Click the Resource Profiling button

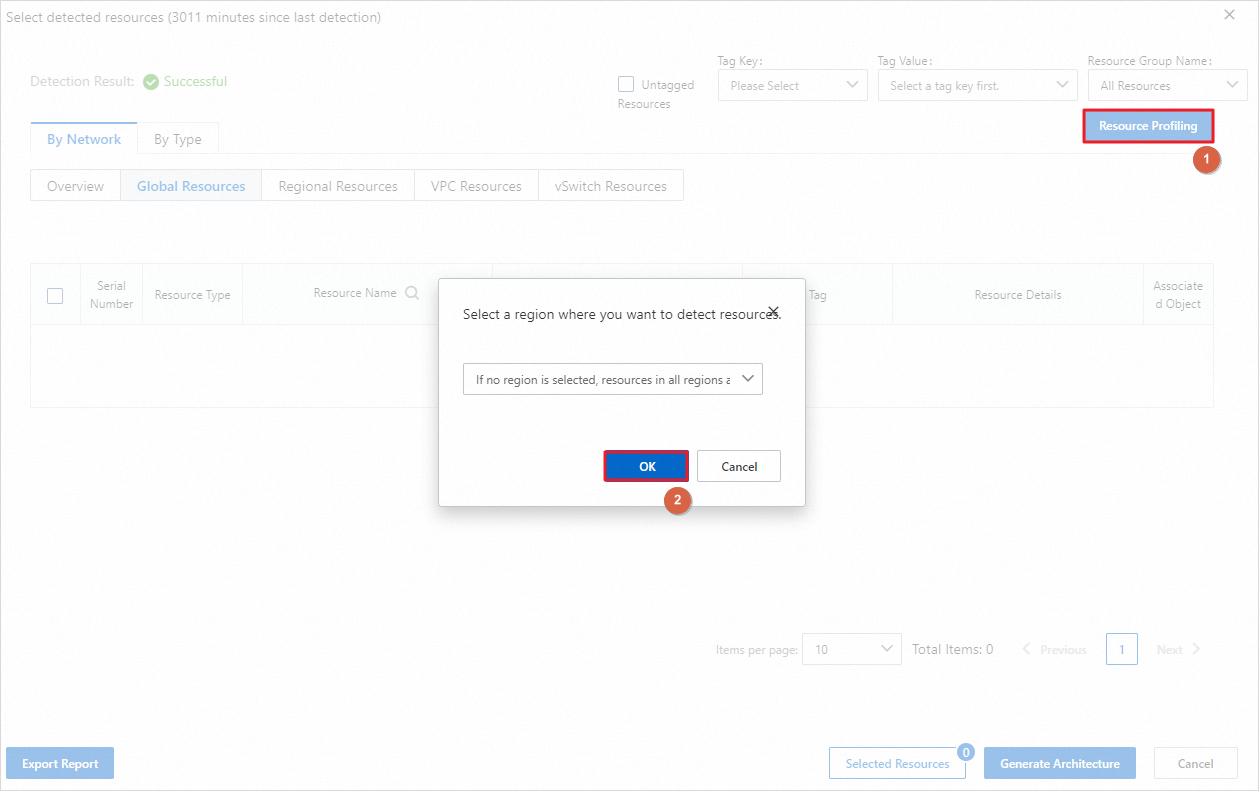pyautogui.click(x=1148, y=126)
